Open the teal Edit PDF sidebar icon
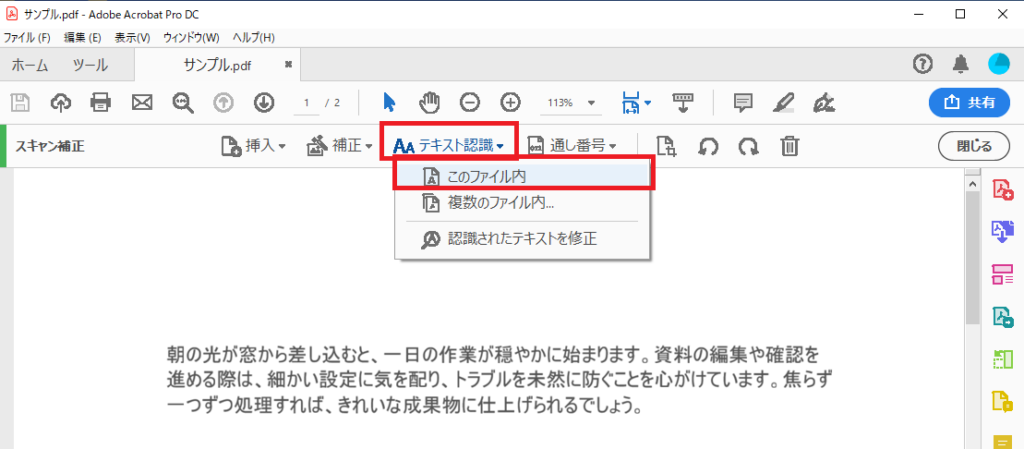The height and width of the screenshot is (449, 1024). [1002, 317]
